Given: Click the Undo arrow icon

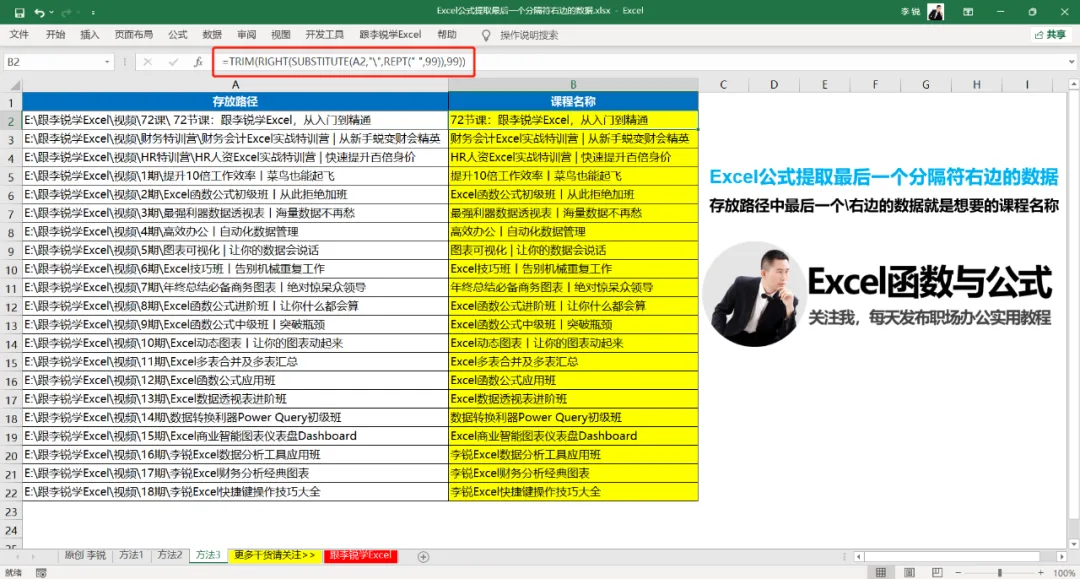Looking at the screenshot, I should [x=39, y=12].
